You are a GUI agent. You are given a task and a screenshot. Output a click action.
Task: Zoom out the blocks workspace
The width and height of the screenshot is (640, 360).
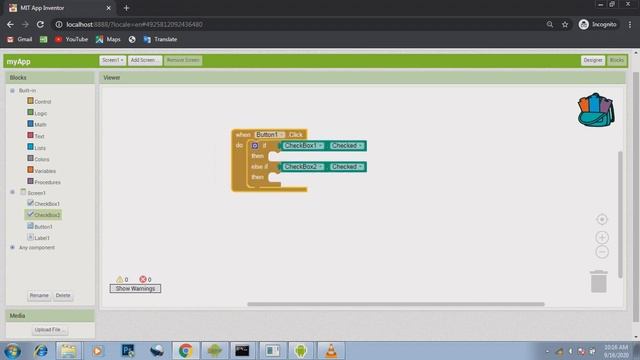(x=602, y=252)
